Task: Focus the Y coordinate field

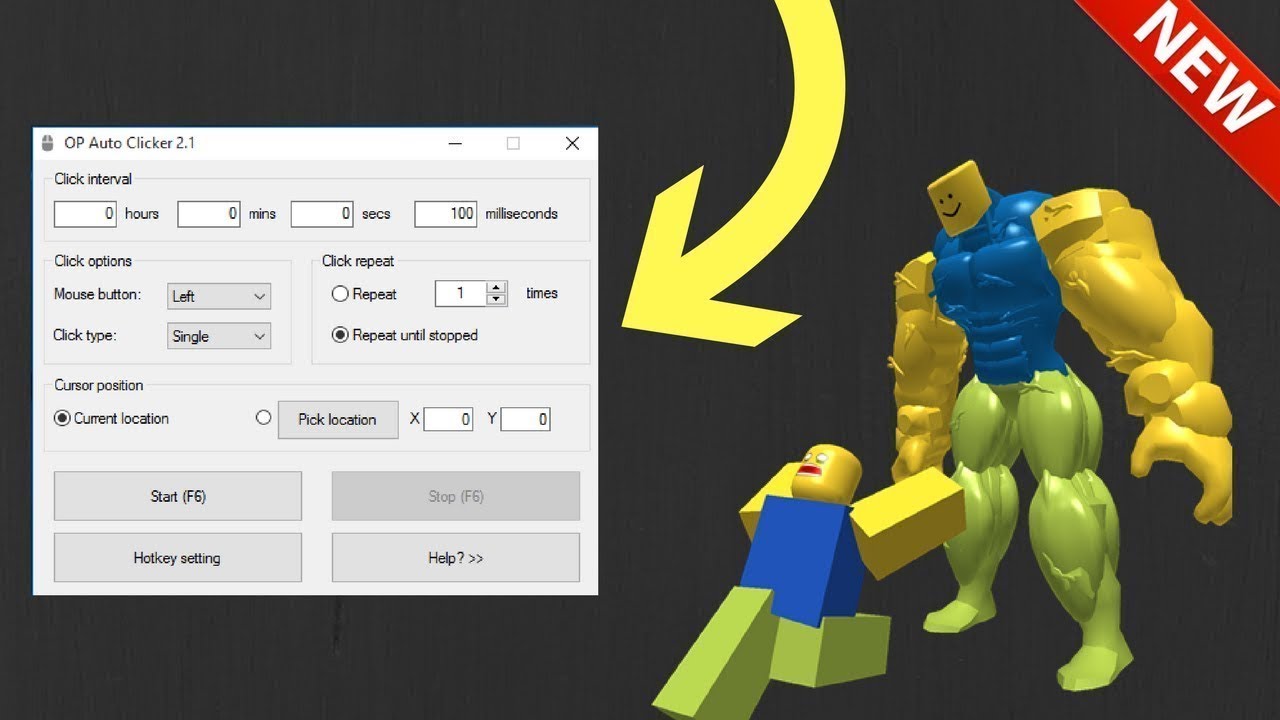Action: pyautogui.click(x=526, y=419)
